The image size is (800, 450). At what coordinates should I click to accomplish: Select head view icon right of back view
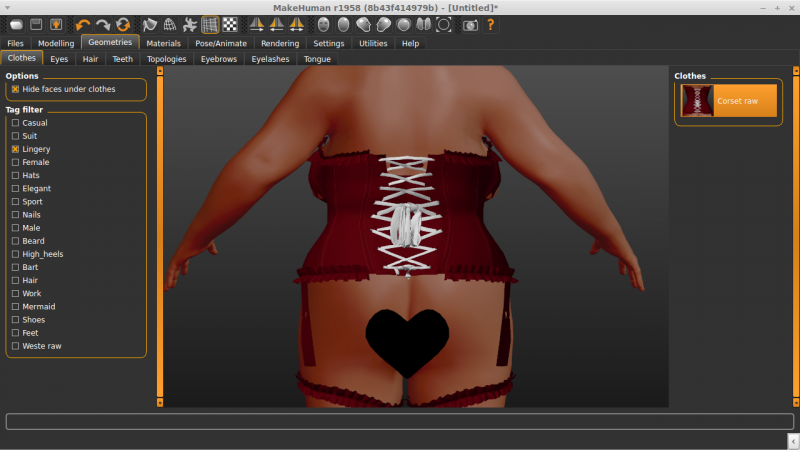(363, 24)
